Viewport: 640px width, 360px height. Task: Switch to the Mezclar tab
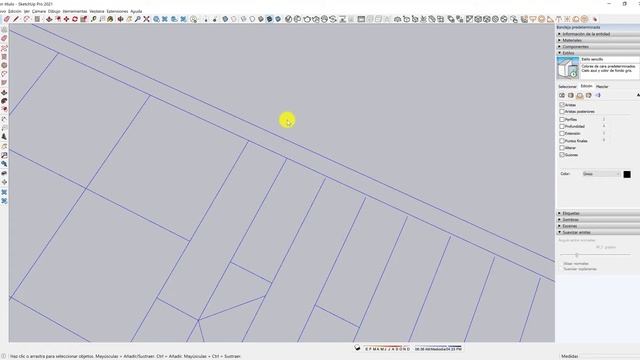602,87
